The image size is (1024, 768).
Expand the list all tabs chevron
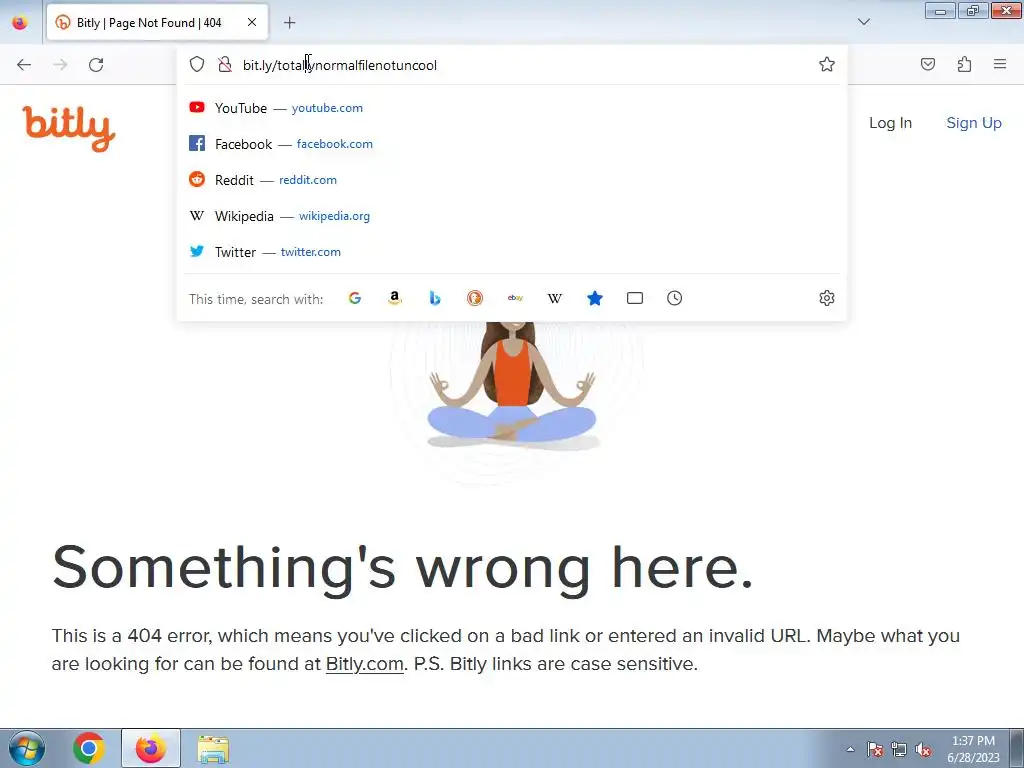[x=863, y=22]
